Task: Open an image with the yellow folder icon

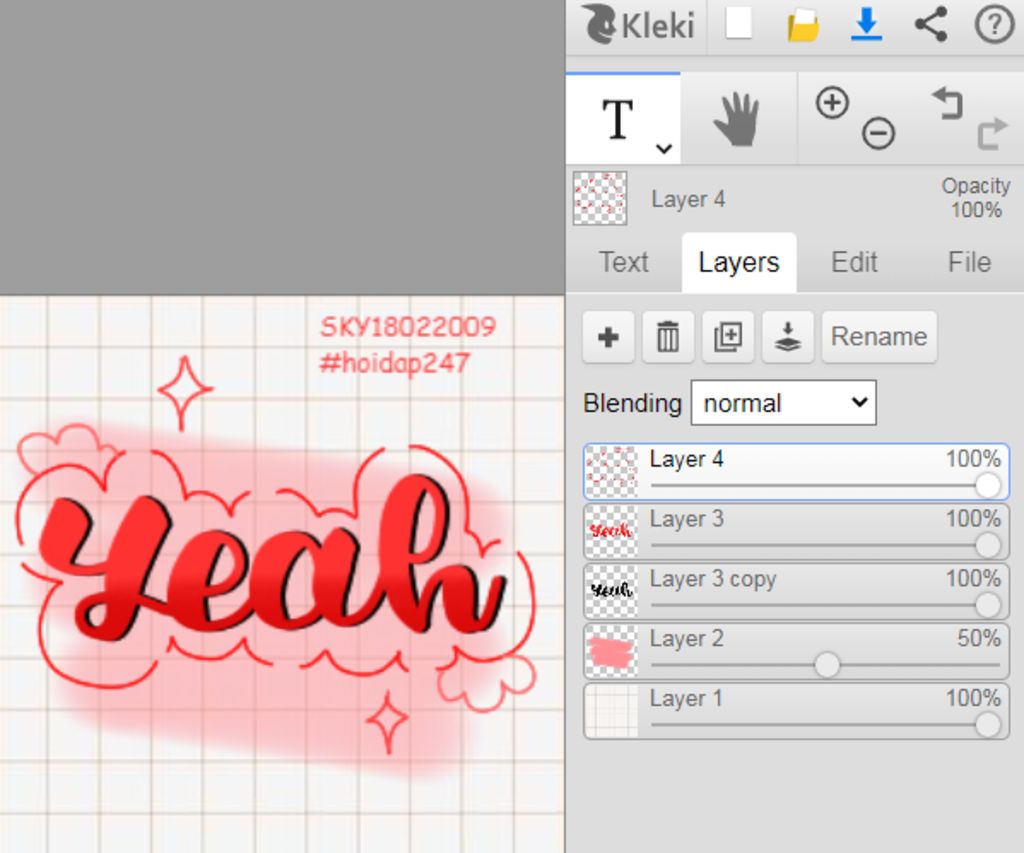Action: [803, 25]
